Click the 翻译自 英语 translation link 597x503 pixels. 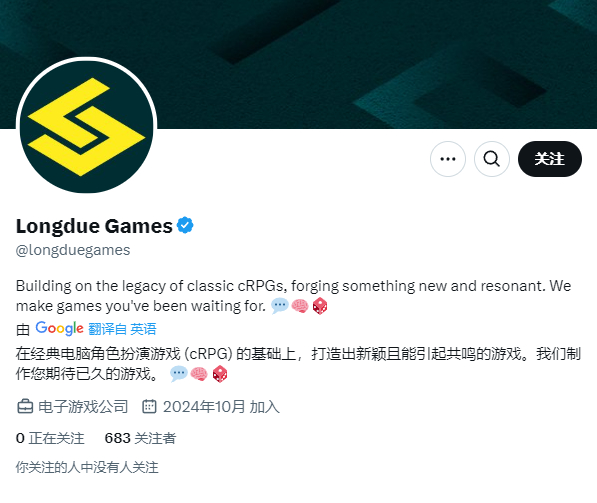click(x=122, y=329)
